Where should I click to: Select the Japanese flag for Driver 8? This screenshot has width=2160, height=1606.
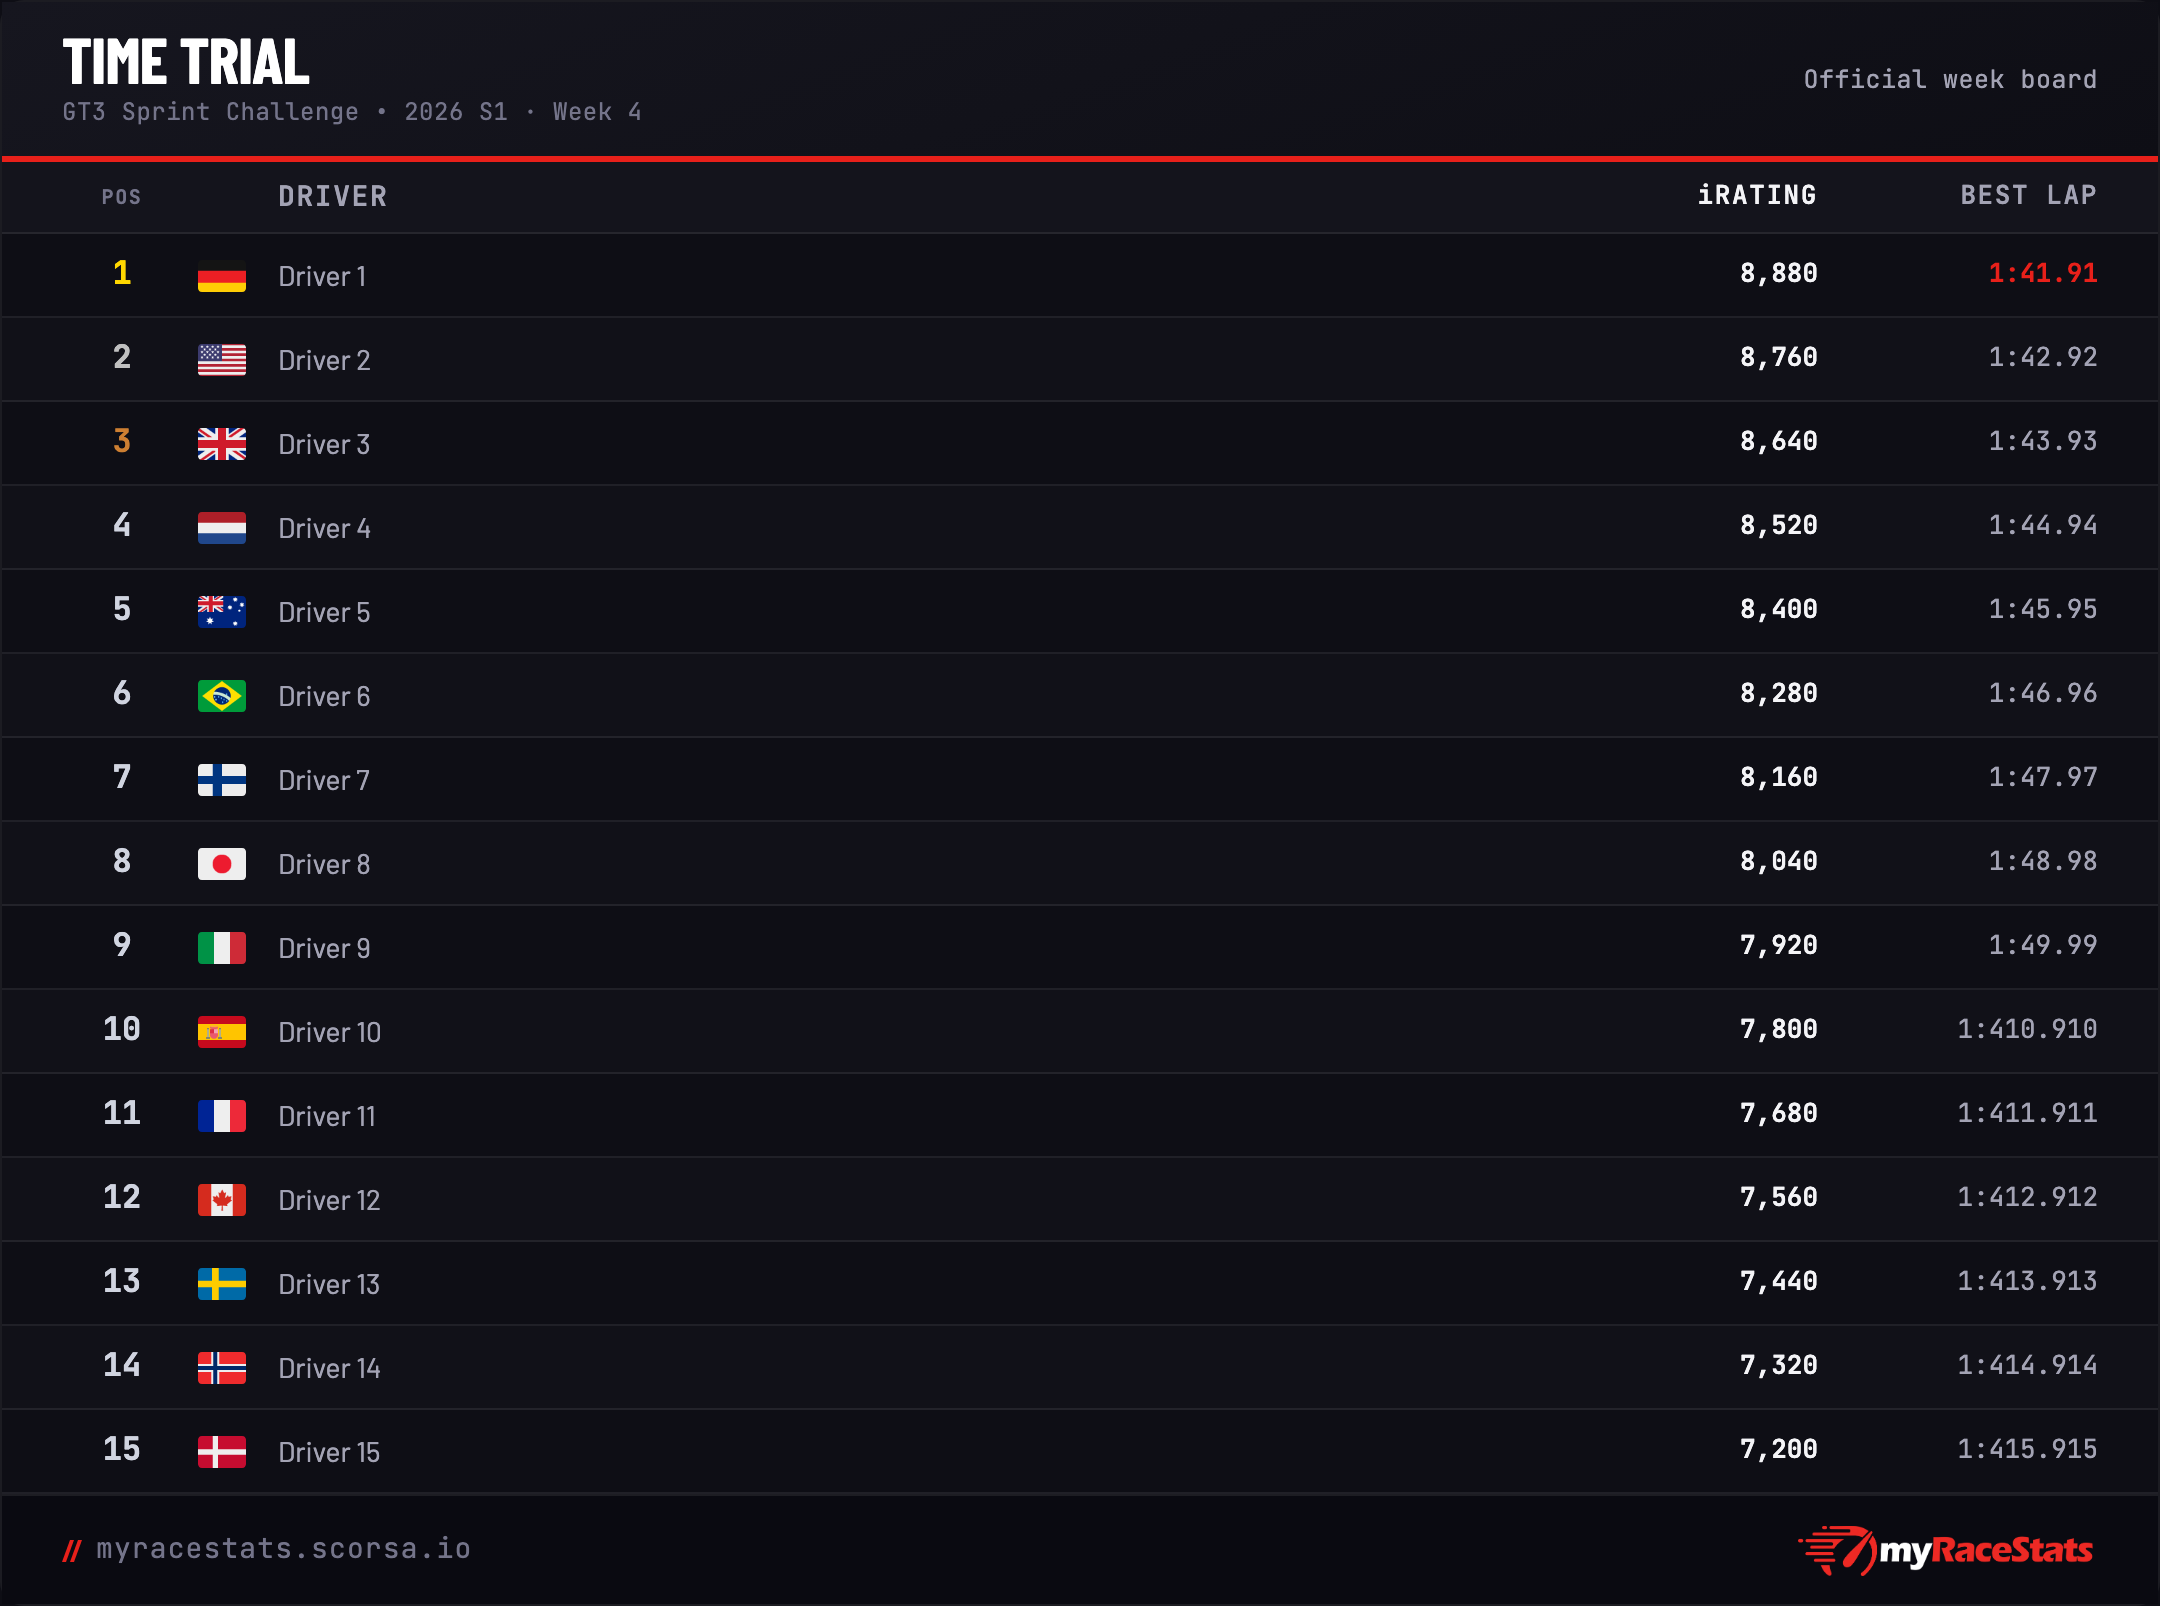pos(222,864)
